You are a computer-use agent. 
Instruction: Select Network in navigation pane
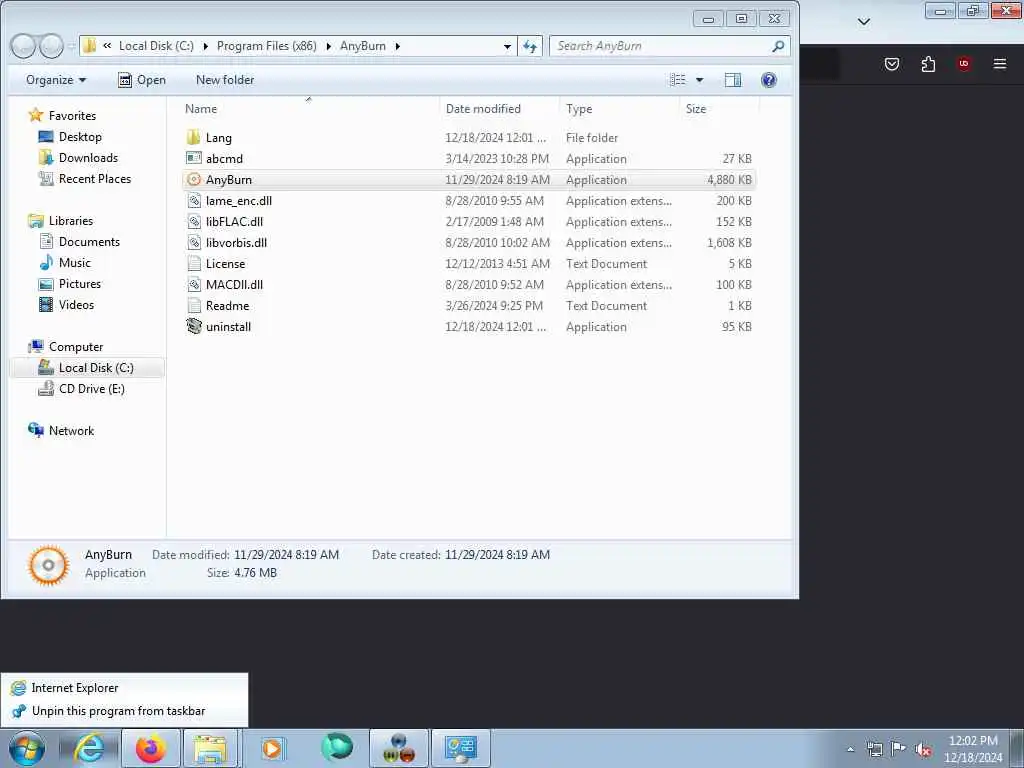click(x=71, y=430)
